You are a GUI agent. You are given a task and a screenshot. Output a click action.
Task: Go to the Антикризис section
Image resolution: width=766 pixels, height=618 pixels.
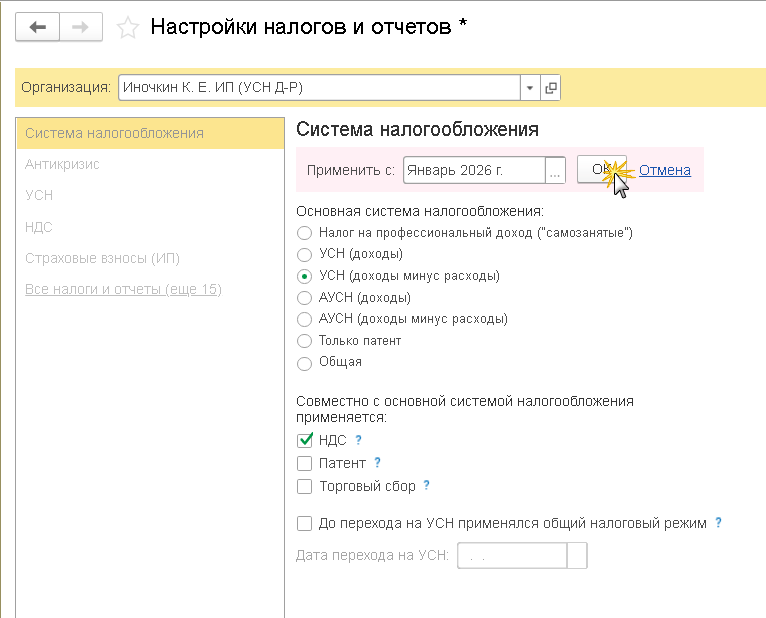tap(62, 164)
